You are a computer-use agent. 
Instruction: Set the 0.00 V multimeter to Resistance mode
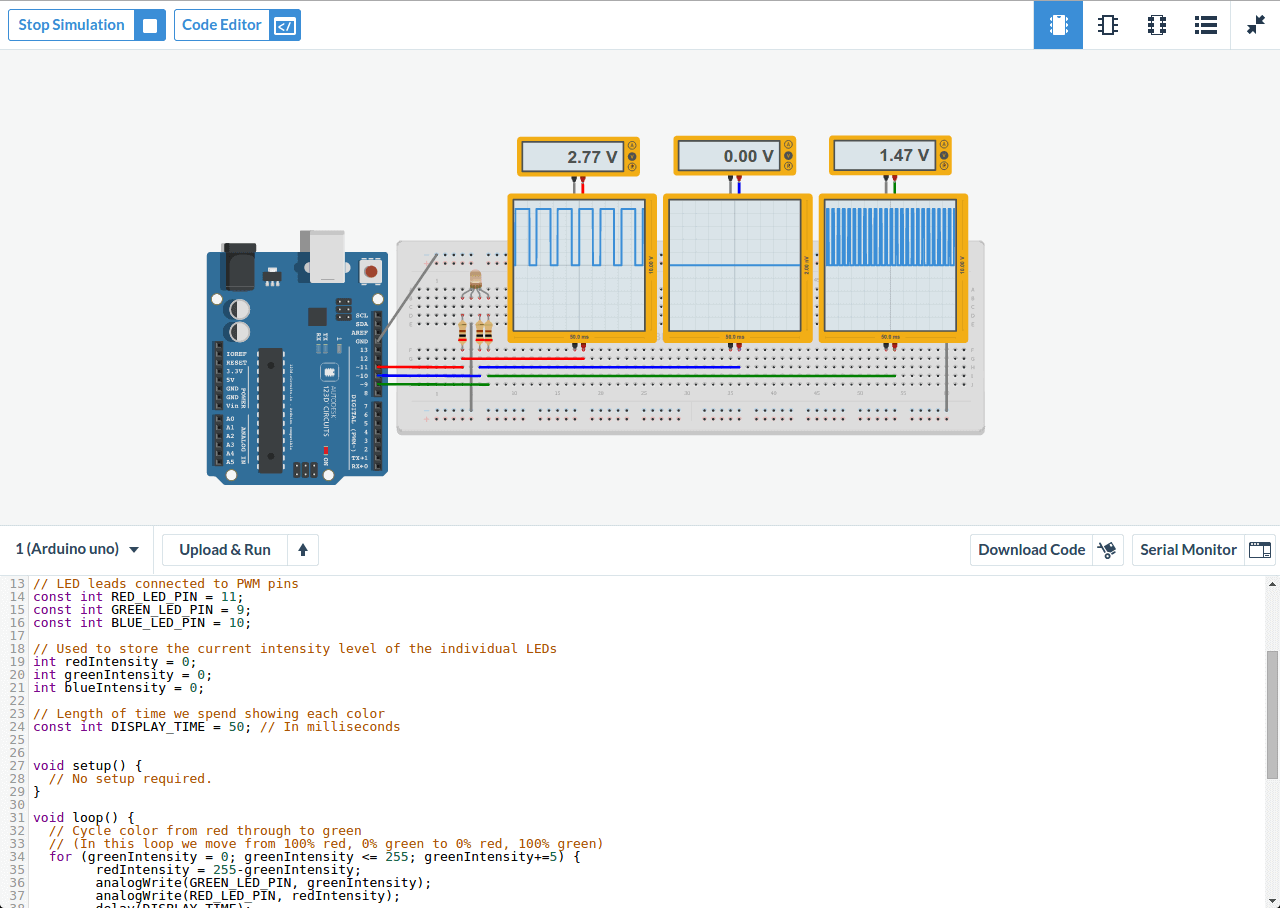click(x=788, y=167)
